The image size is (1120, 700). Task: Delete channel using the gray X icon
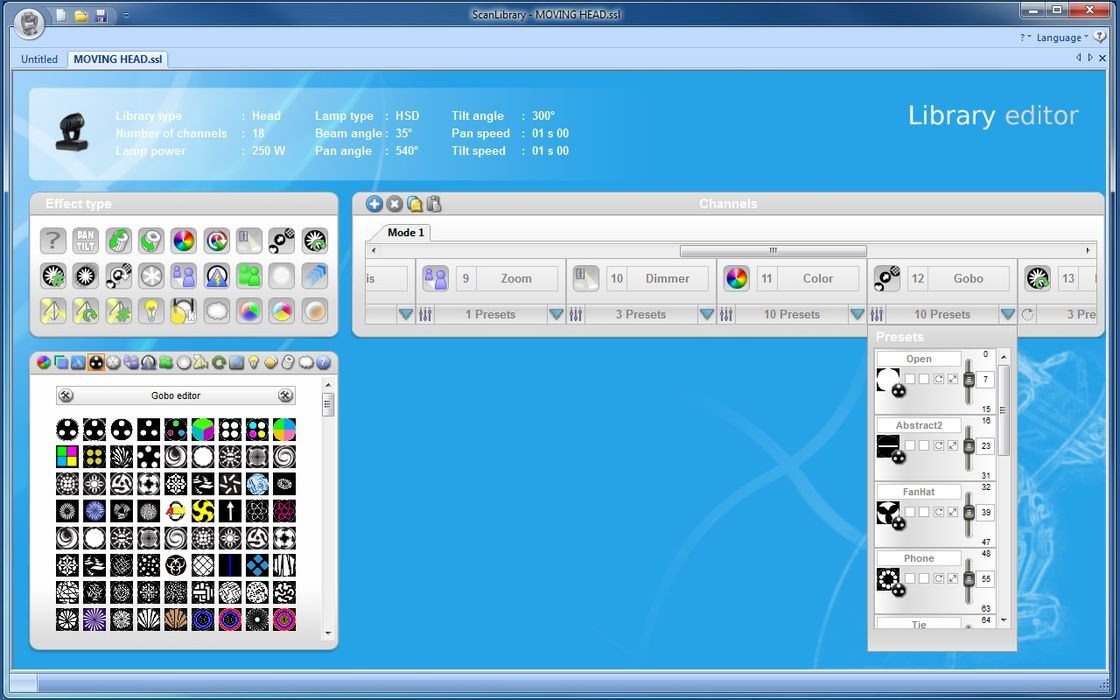pyautogui.click(x=394, y=204)
